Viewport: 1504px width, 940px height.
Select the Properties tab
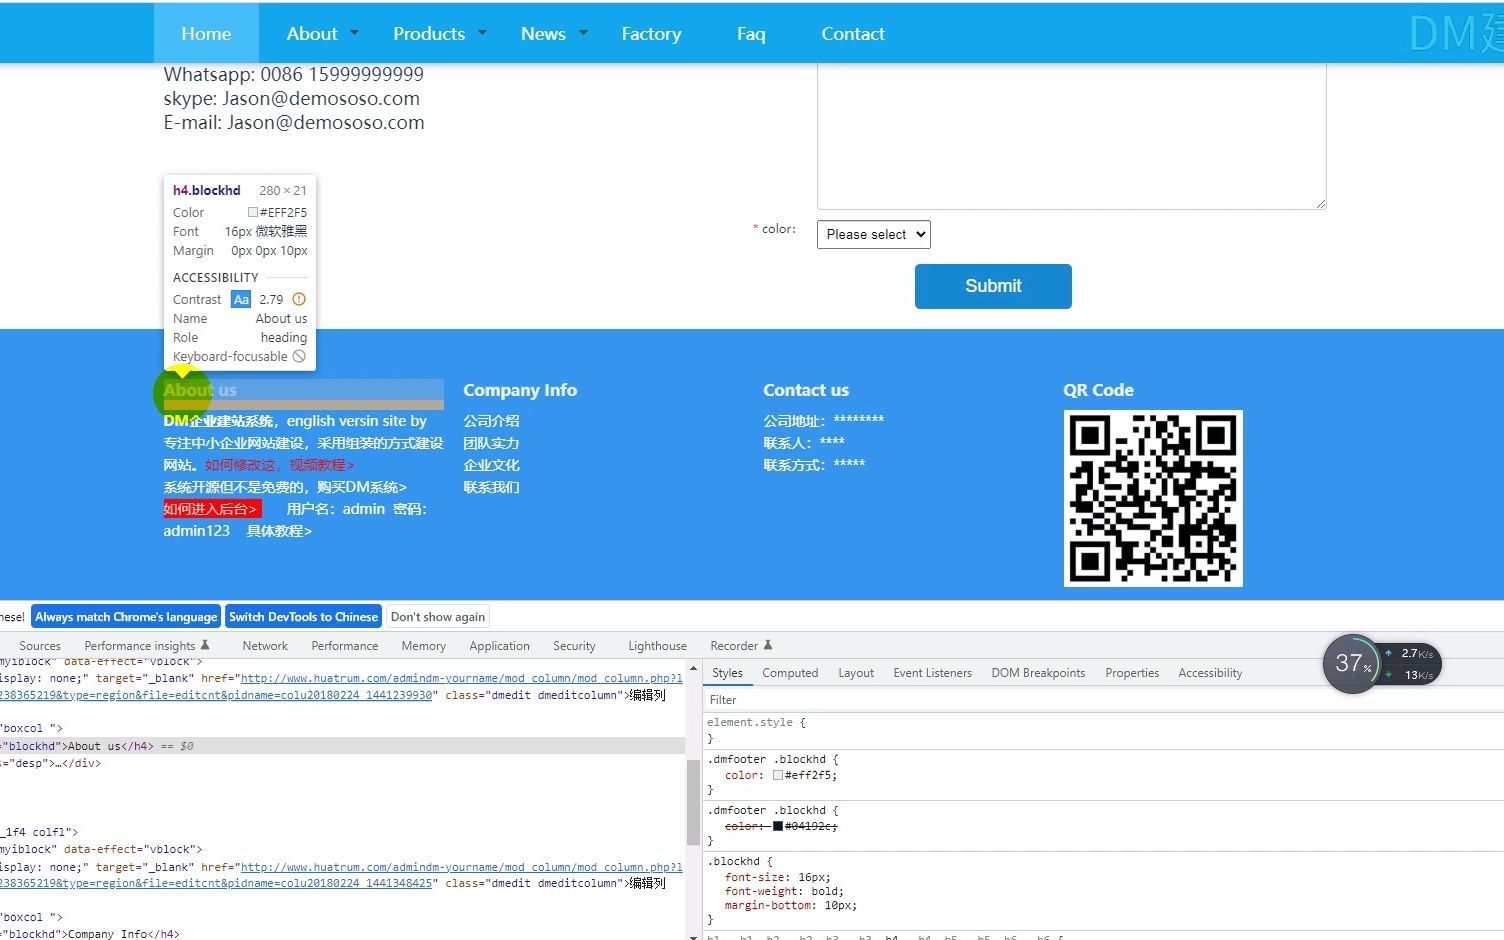coord(1132,673)
